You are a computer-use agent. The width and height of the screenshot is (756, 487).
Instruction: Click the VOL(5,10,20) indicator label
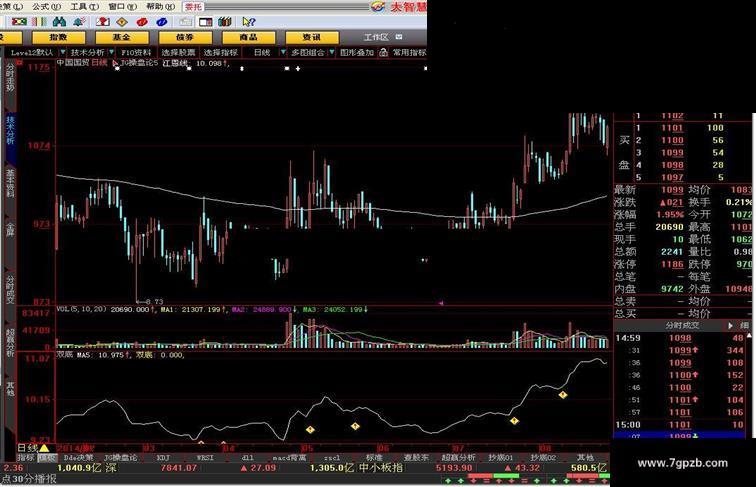pyautogui.click(x=81, y=309)
